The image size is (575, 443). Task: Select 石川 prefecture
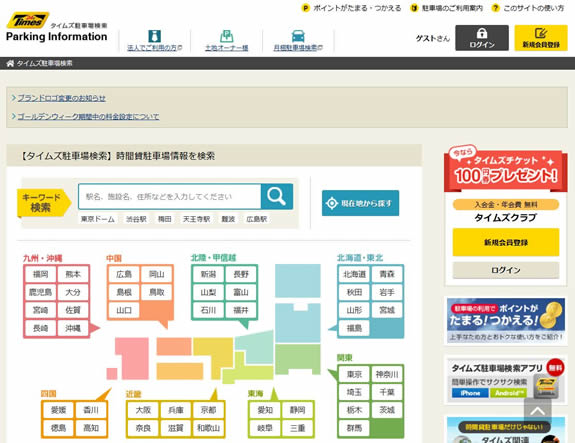[208, 310]
